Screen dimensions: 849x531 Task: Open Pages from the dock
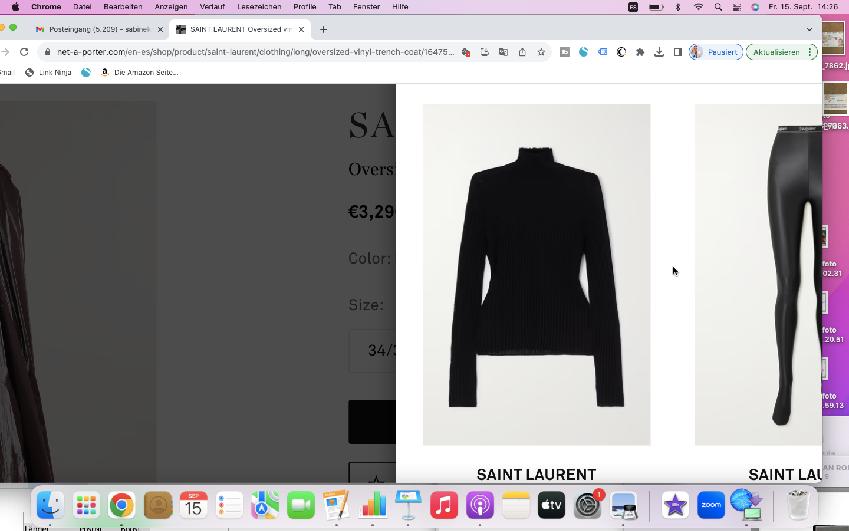(x=336, y=504)
